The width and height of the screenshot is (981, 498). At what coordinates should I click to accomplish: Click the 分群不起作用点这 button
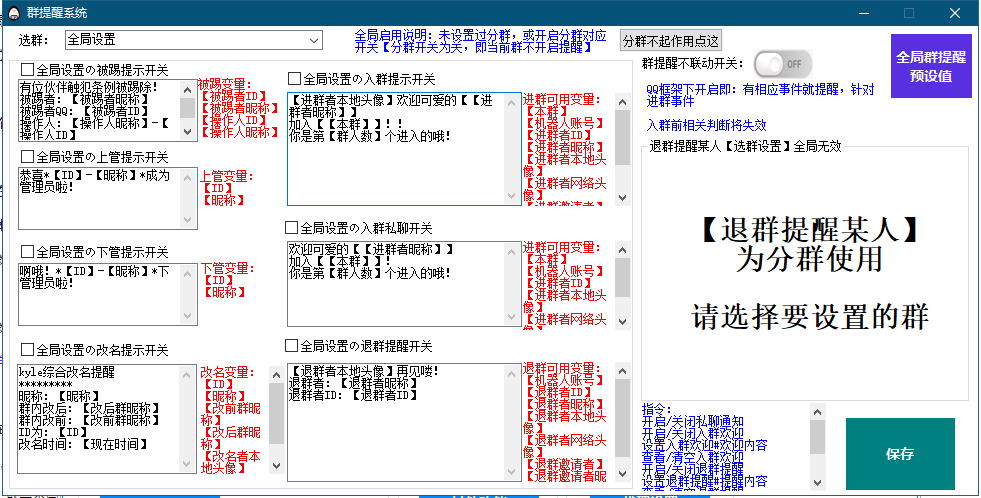(x=670, y=41)
